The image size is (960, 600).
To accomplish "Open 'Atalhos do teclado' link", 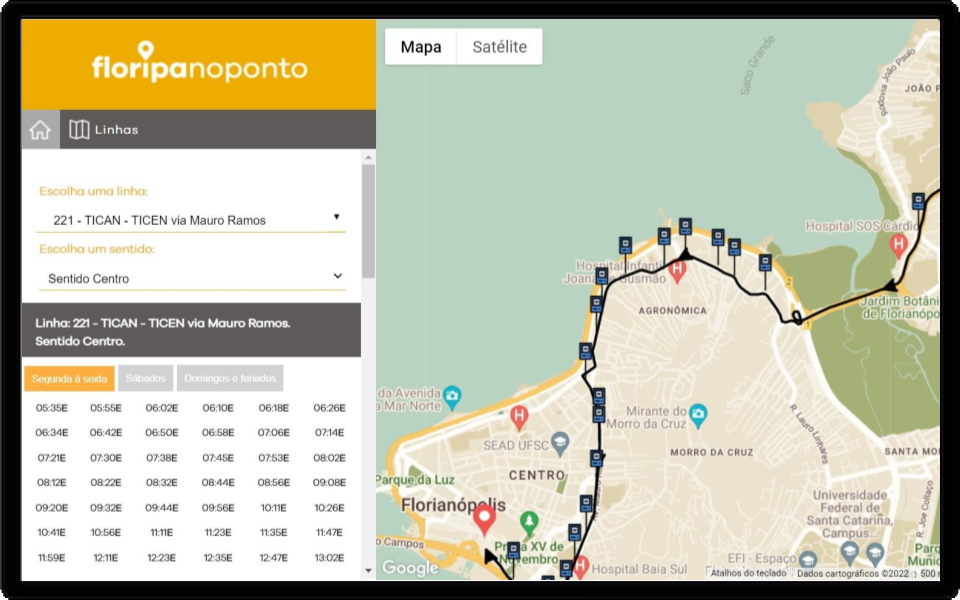I will click(748, 573).
